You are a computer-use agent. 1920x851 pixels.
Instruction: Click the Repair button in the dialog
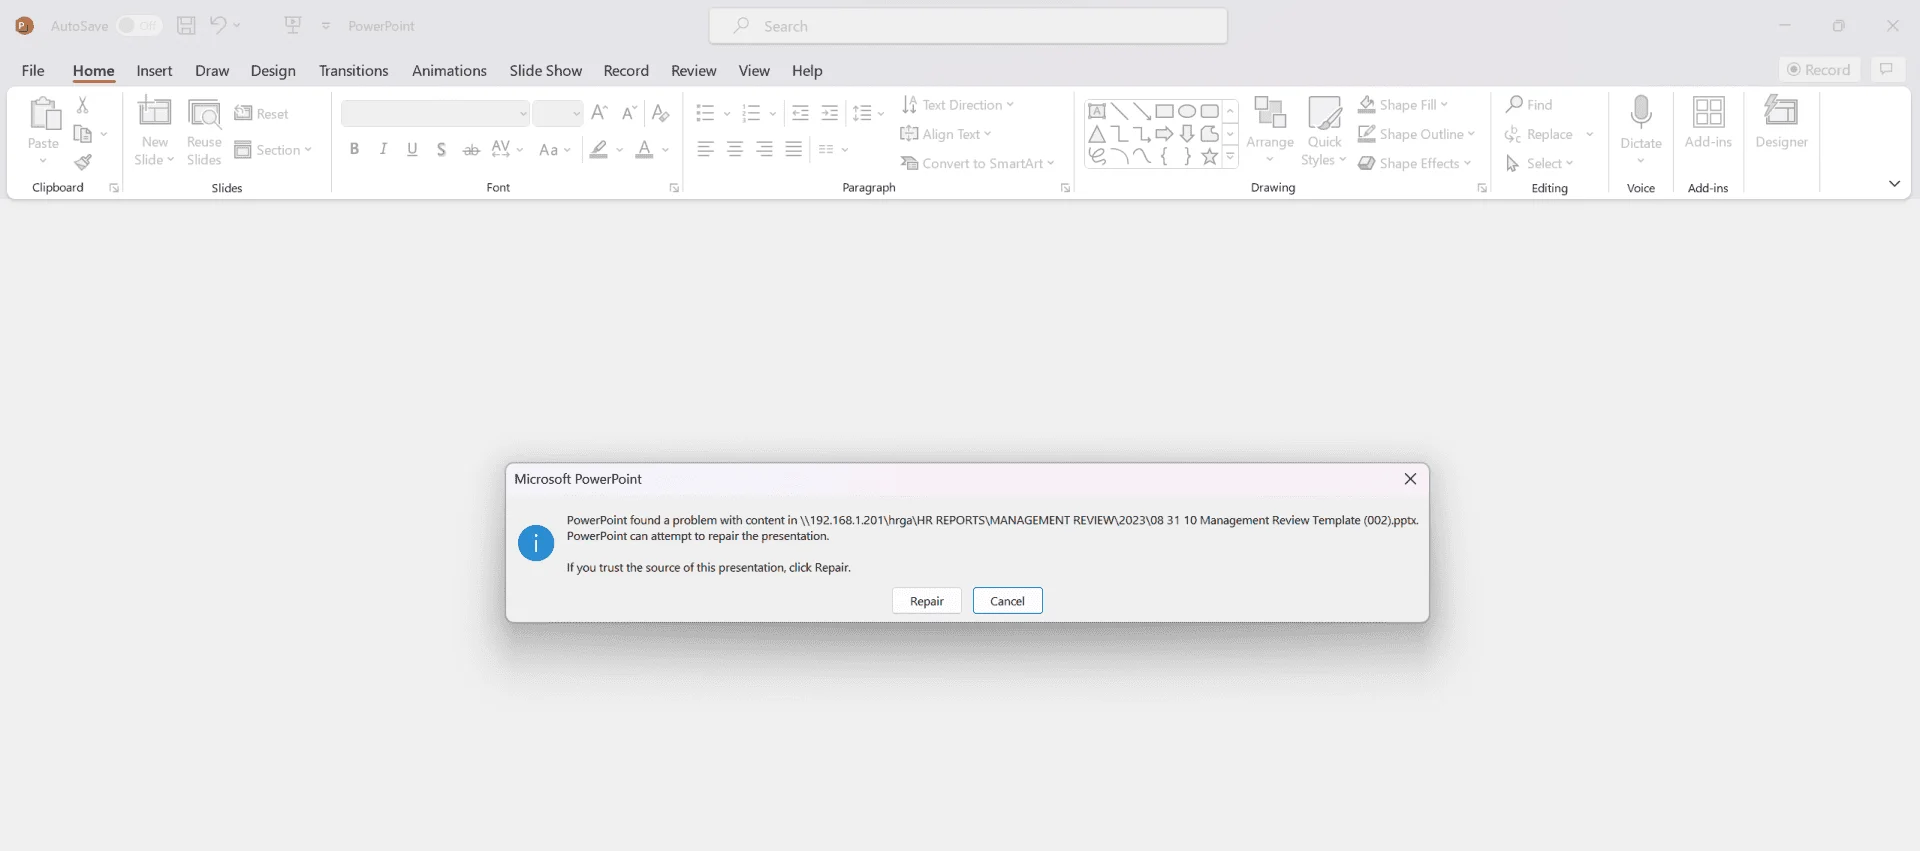click(x=927, y=601)
